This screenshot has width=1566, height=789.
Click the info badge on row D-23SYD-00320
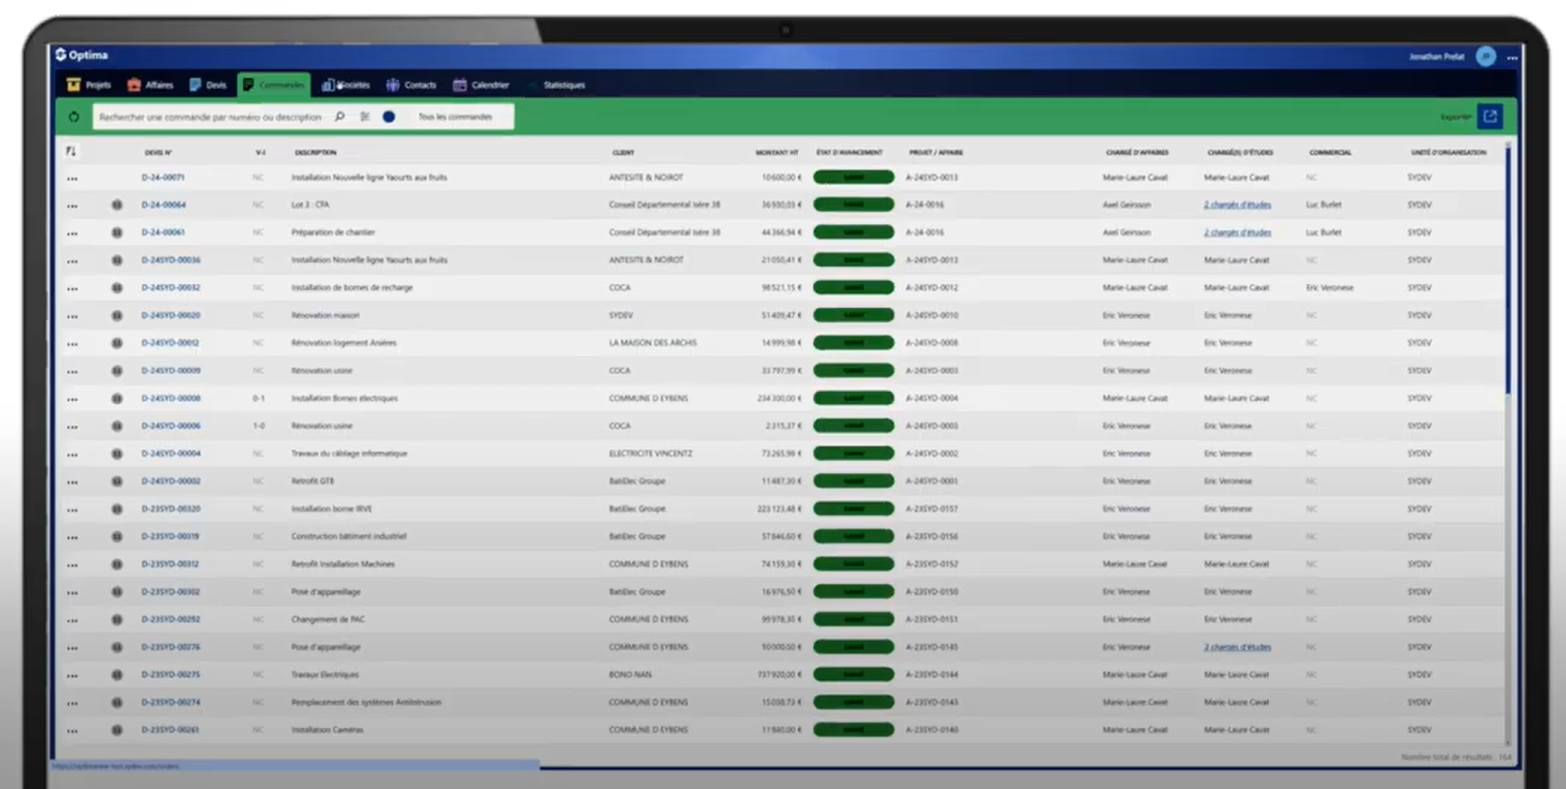pos(115,508)
